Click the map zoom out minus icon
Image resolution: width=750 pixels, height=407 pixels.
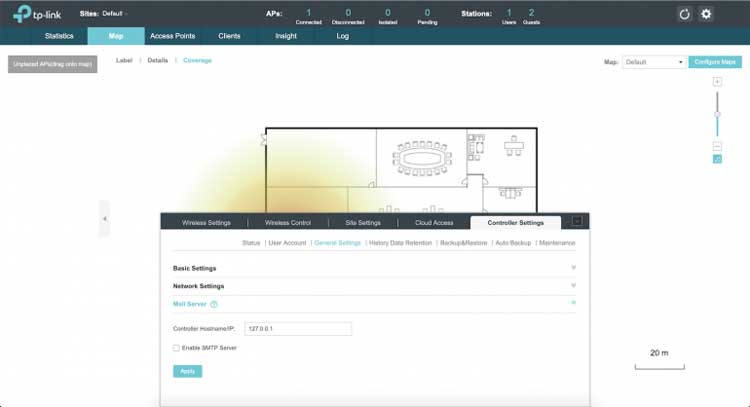[717, 147]
